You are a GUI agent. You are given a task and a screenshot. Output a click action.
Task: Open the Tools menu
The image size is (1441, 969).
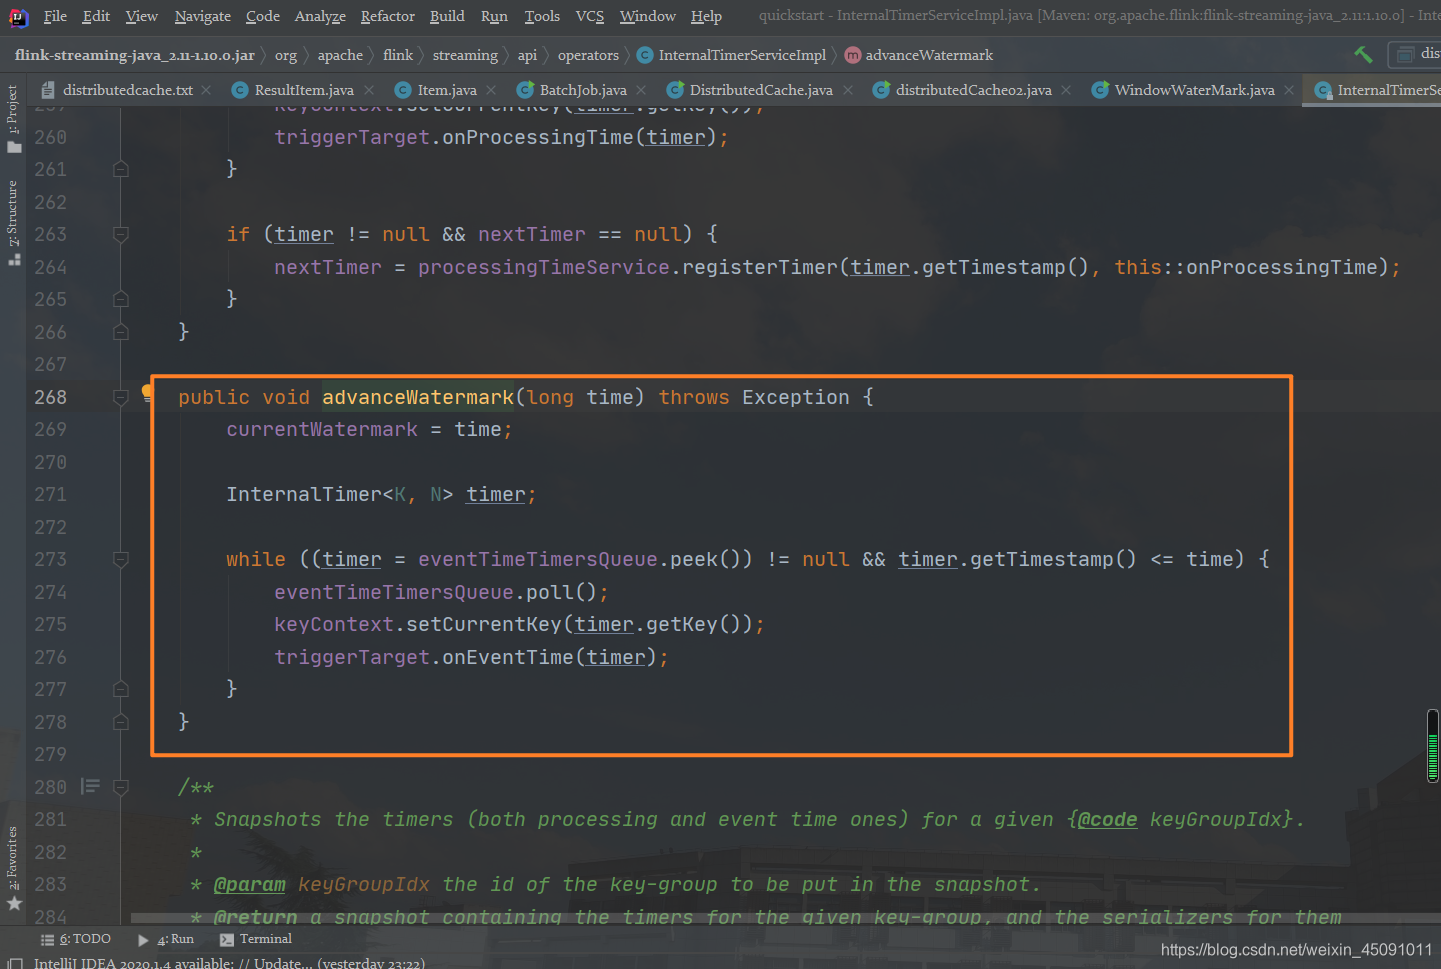[542, 16]
